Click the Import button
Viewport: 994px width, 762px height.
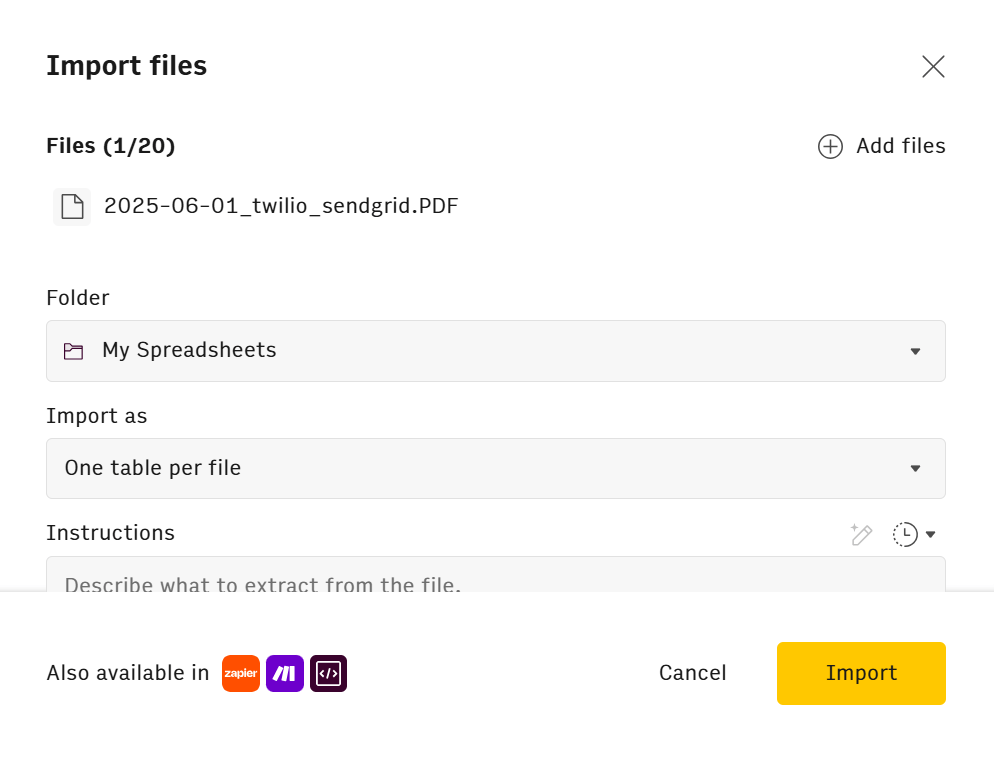(860, 673)
